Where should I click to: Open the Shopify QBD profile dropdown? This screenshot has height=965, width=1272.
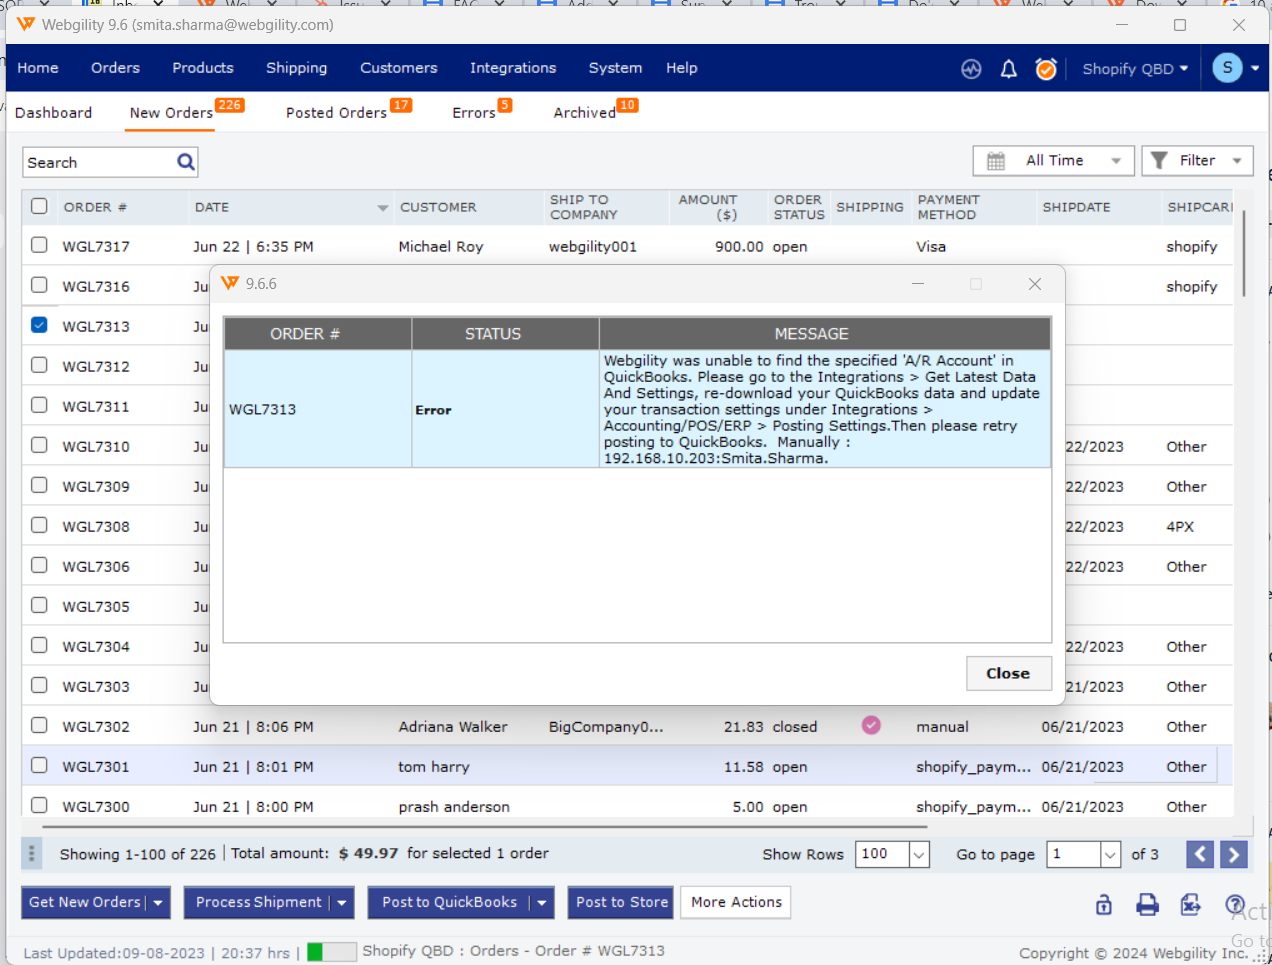click(x=1135, y=69)
